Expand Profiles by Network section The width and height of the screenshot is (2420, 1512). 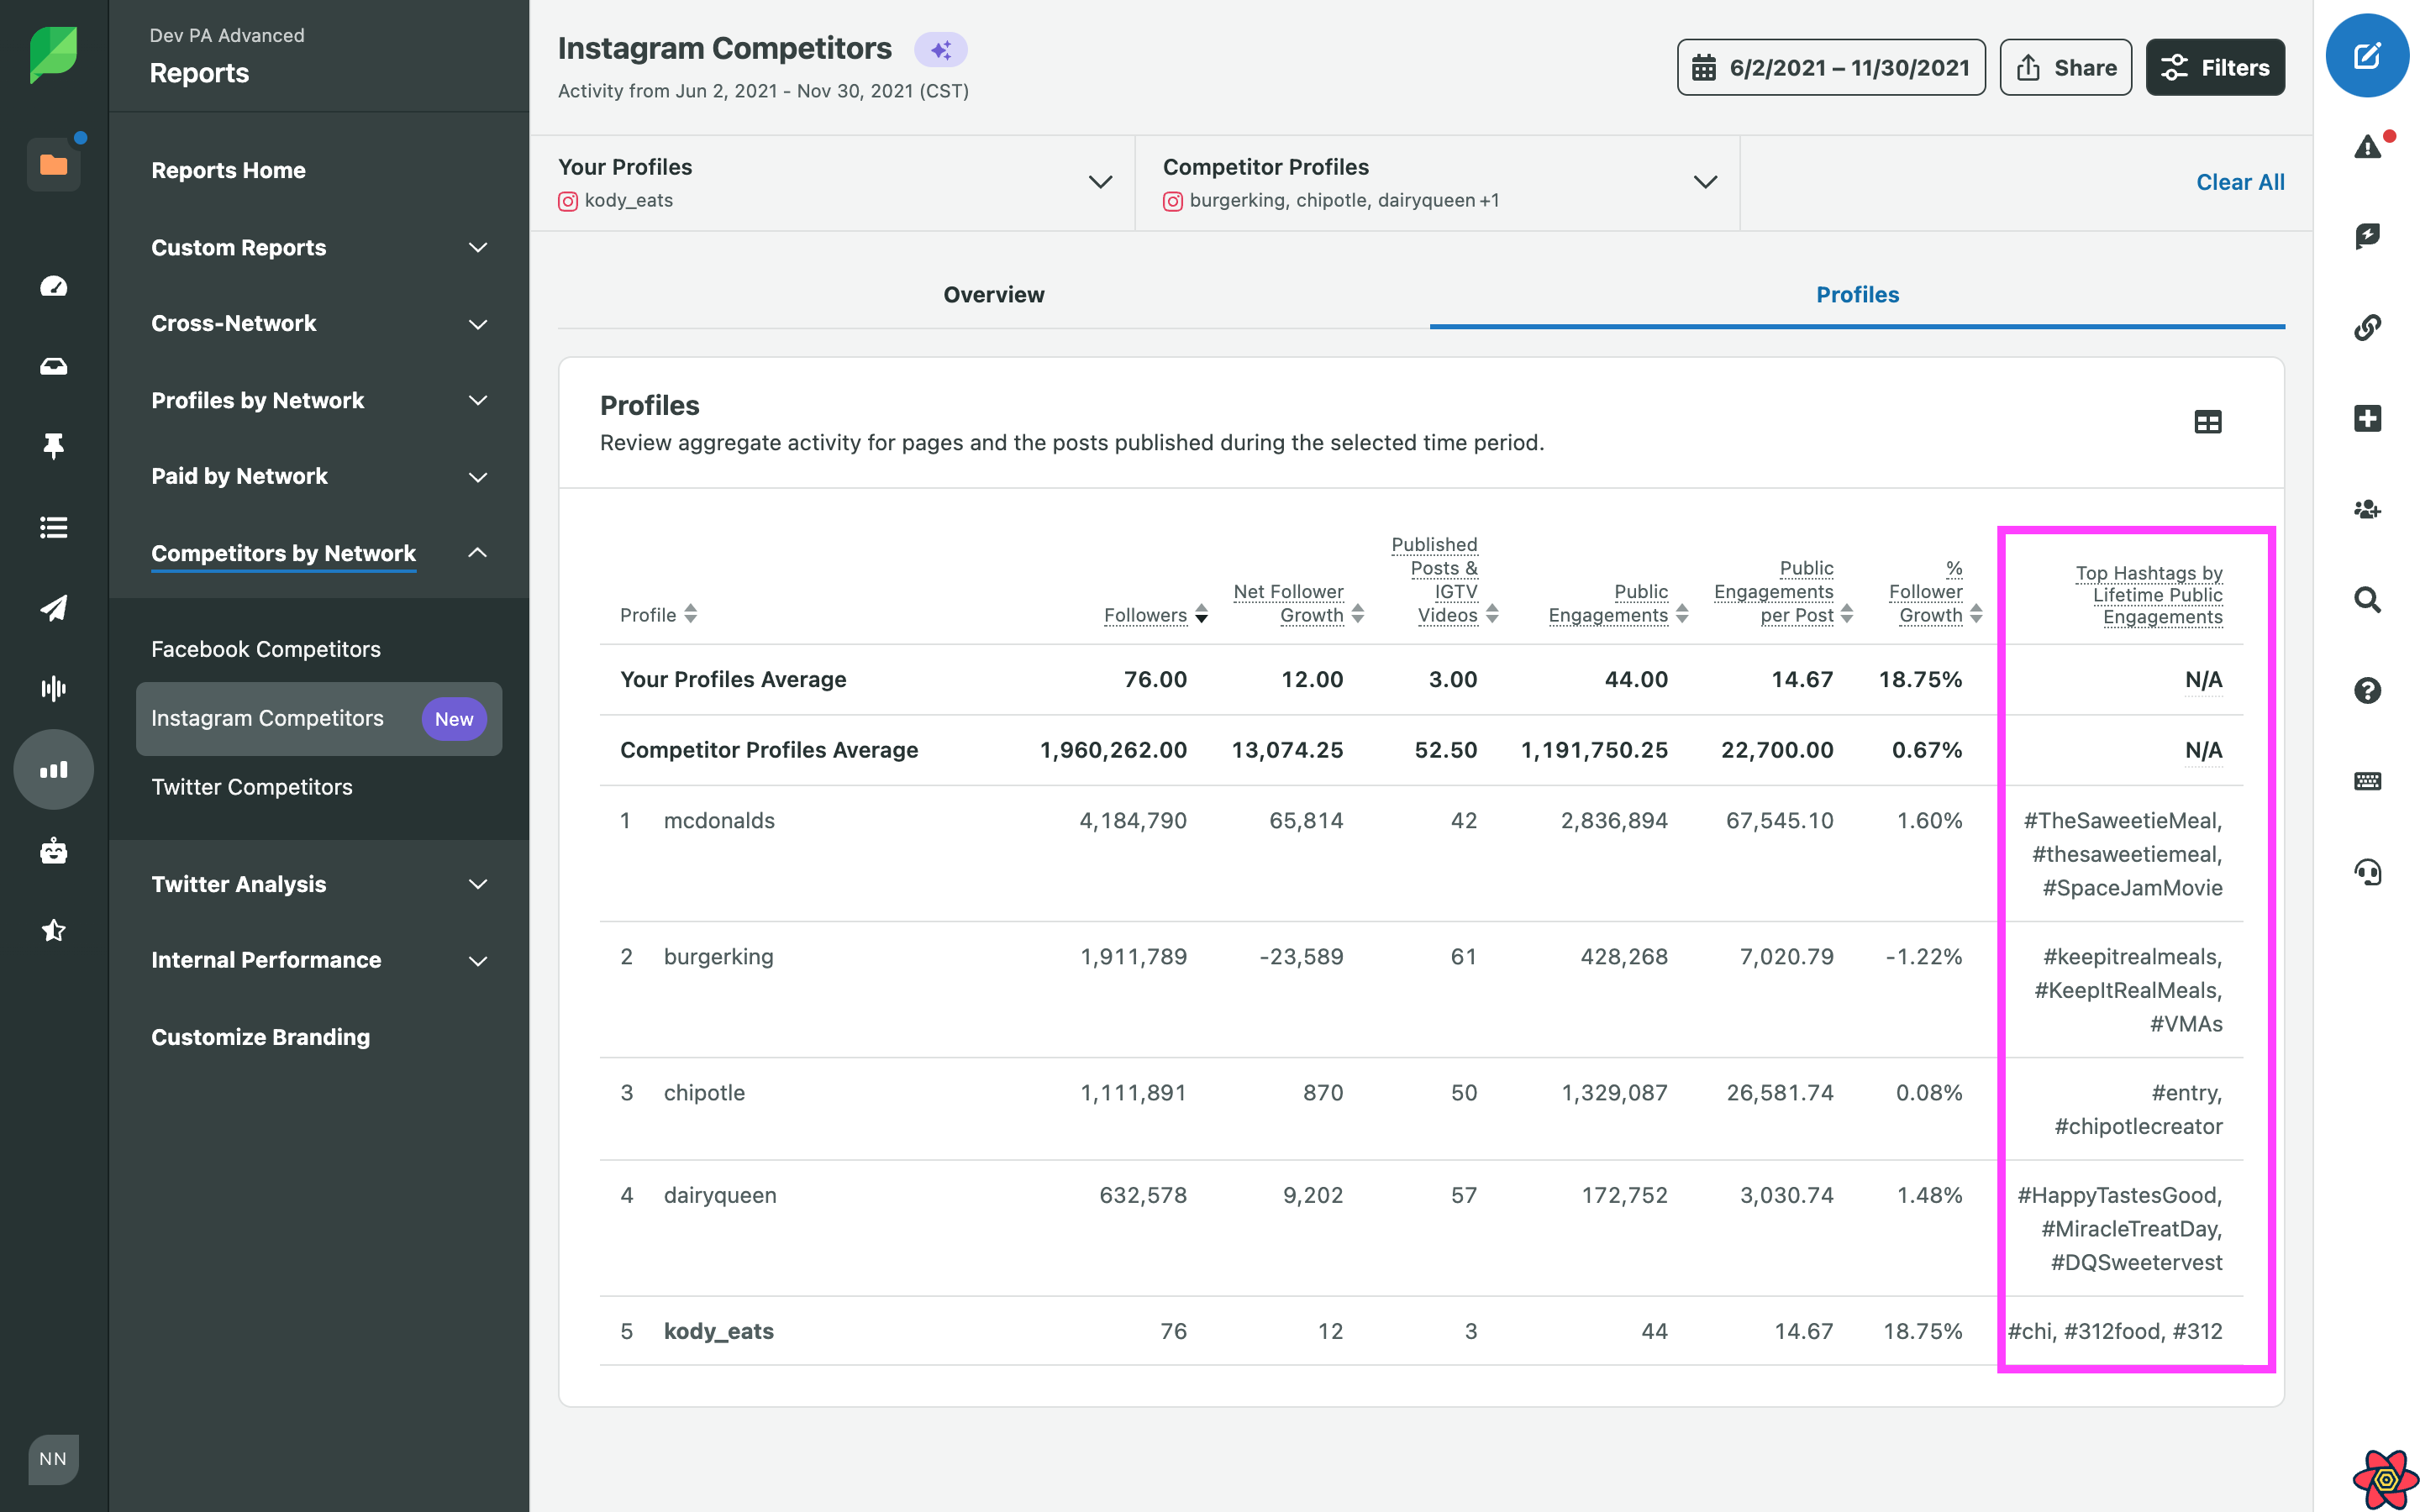319,400
